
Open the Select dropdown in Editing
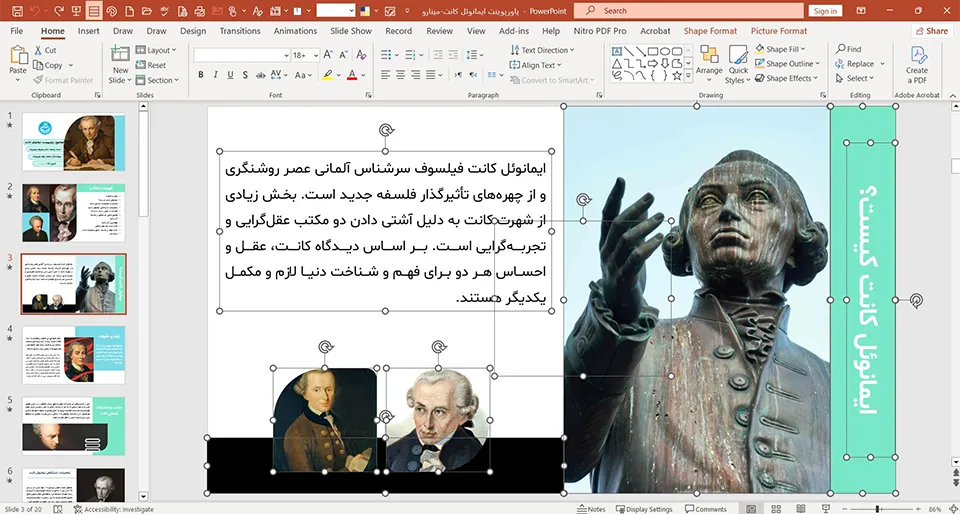click(855, 78)
